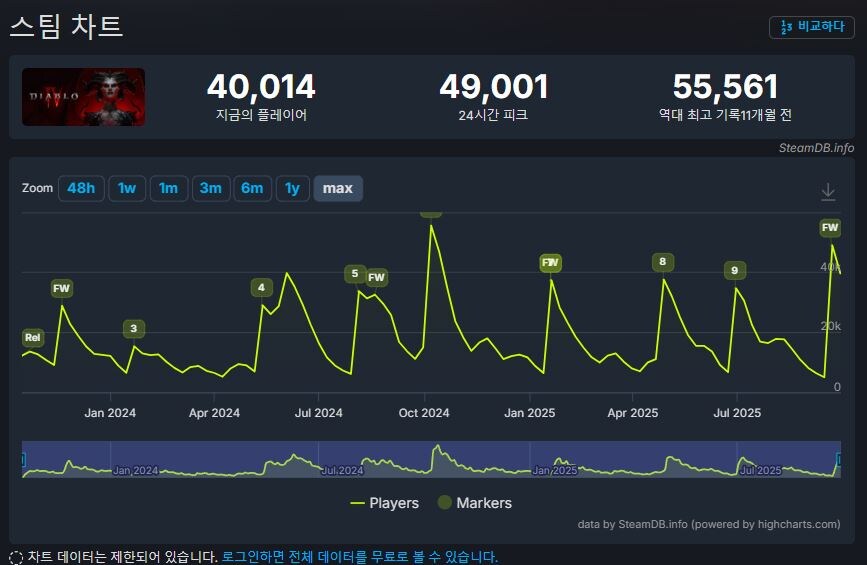Screen dimensions: 867x565
Task: Select the 48h zoom range
Action: 81,189
